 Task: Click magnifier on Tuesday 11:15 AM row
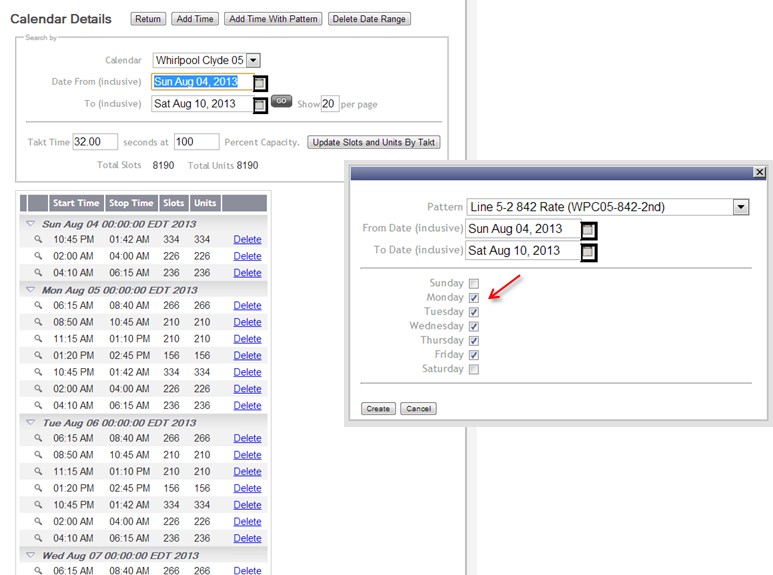coord(38,471)
